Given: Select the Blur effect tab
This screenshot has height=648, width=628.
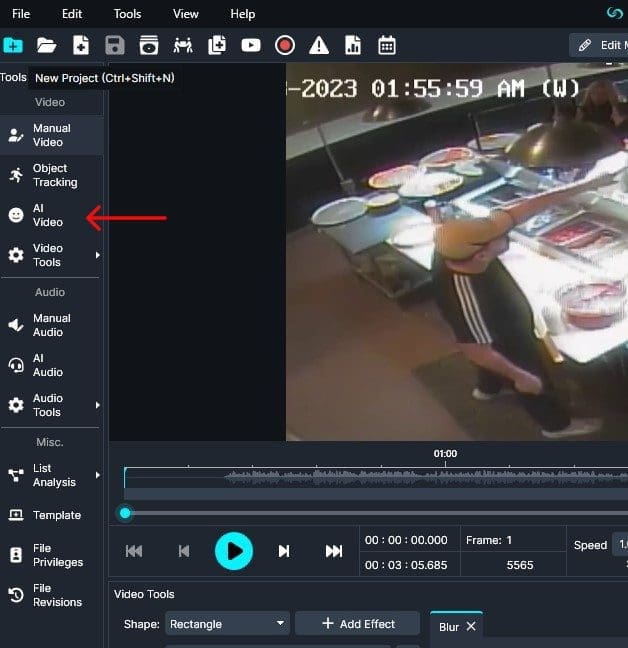Looking at the screenshot, I should (x=449, y=627).
